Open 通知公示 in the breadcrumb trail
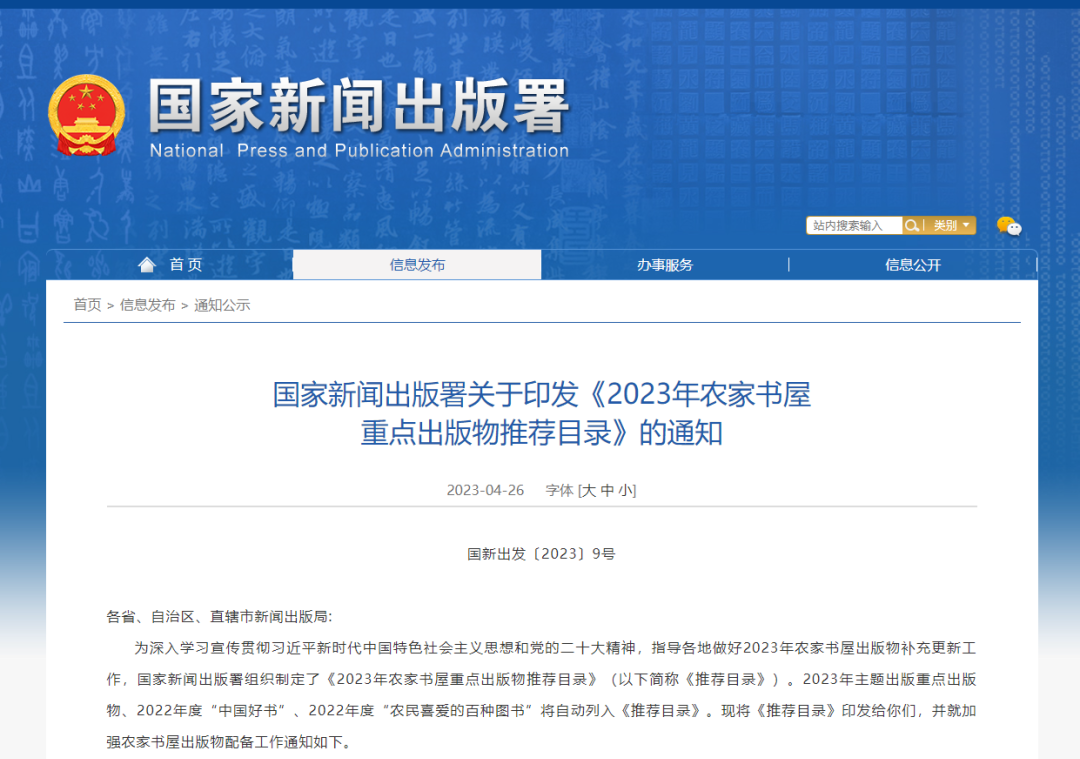1080x759 pixels. tap(222, 304)
